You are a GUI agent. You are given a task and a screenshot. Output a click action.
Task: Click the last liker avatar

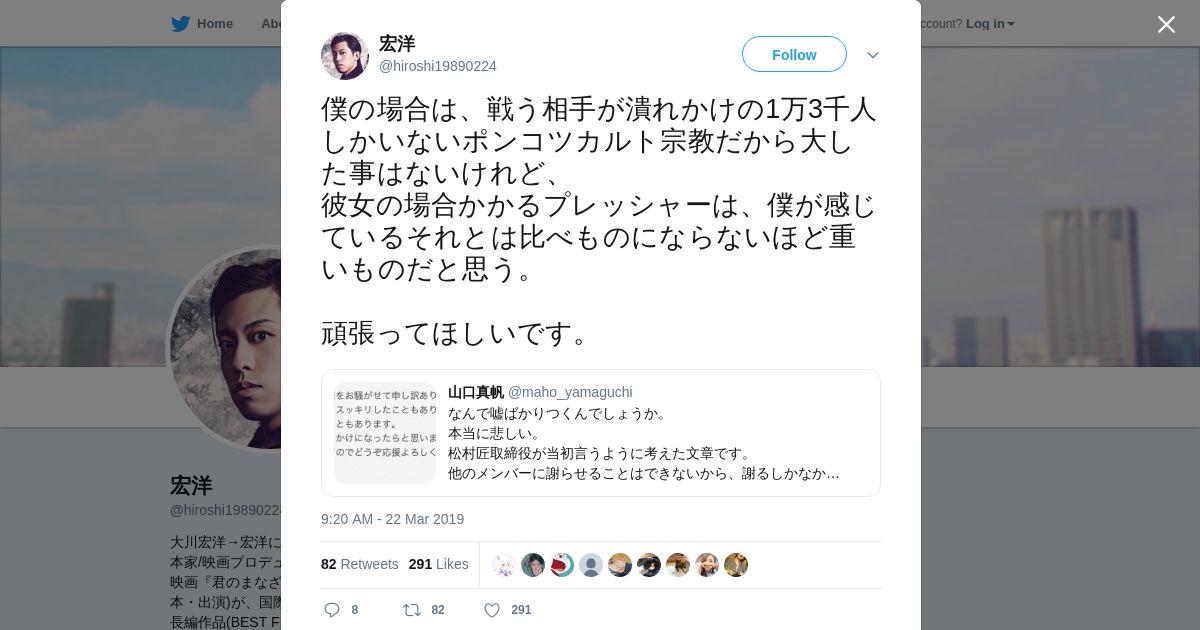pyautogui.click(x=736, y=565)
